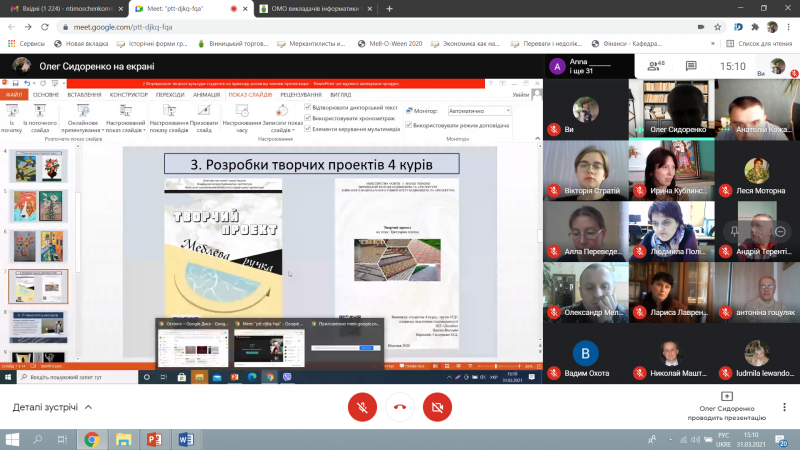Toggle Елементи керування мультимедіа checkbox

coord(308,129)
